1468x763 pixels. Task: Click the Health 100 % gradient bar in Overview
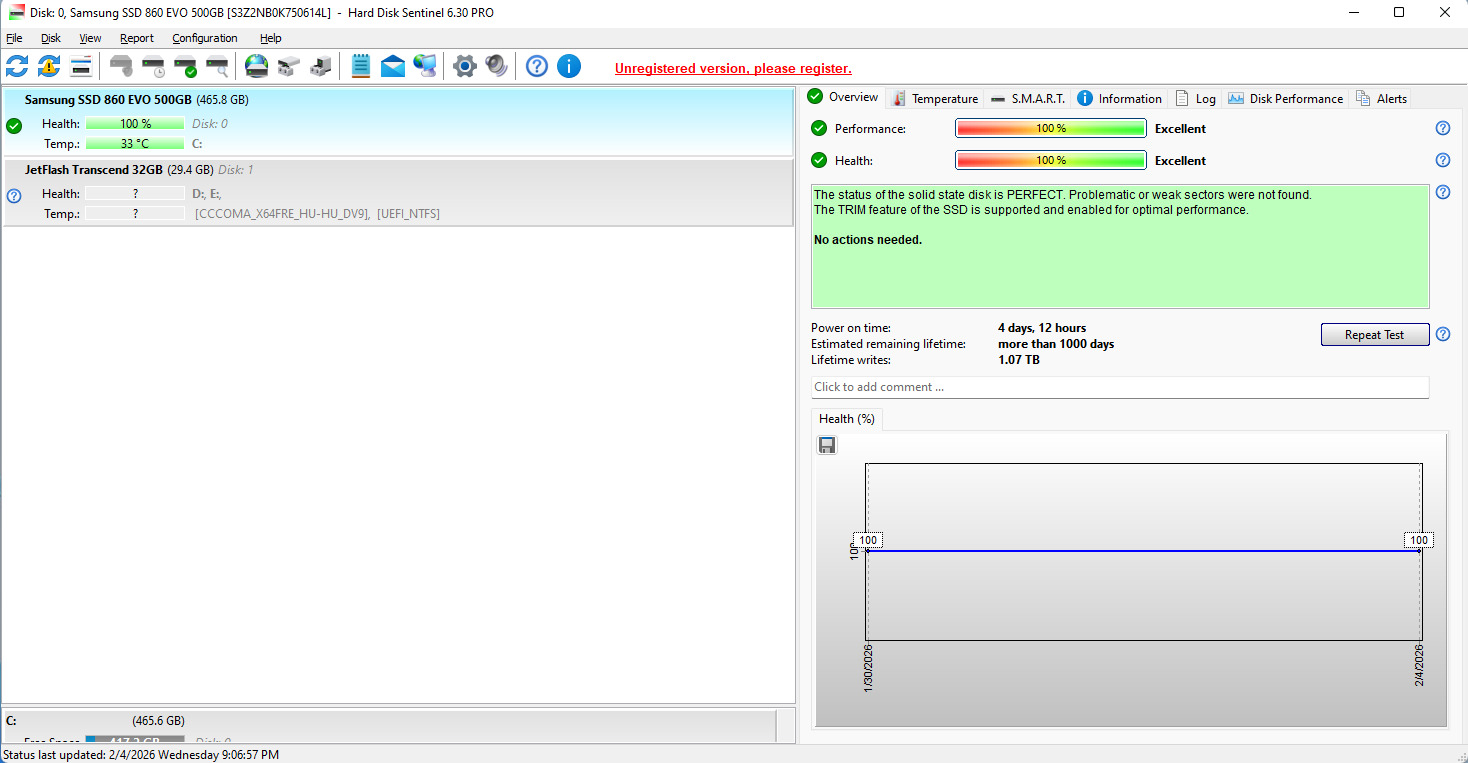point(1050,160)
